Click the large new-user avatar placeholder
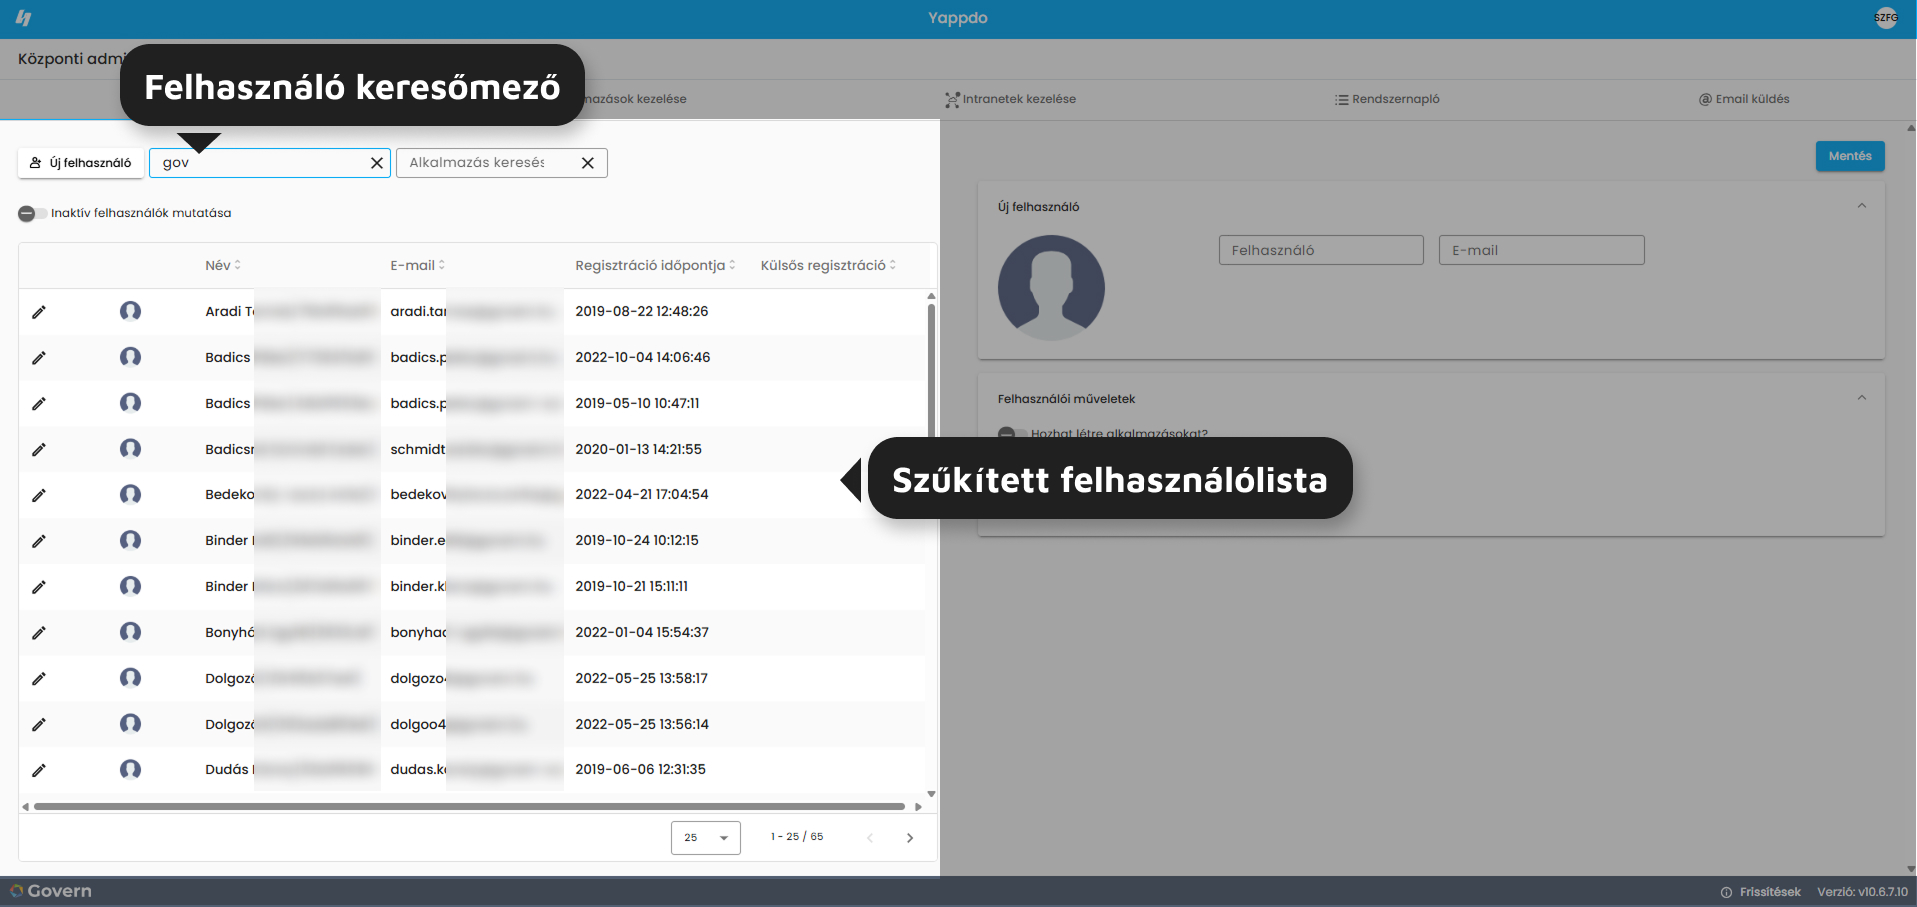 pos(1051,288)
